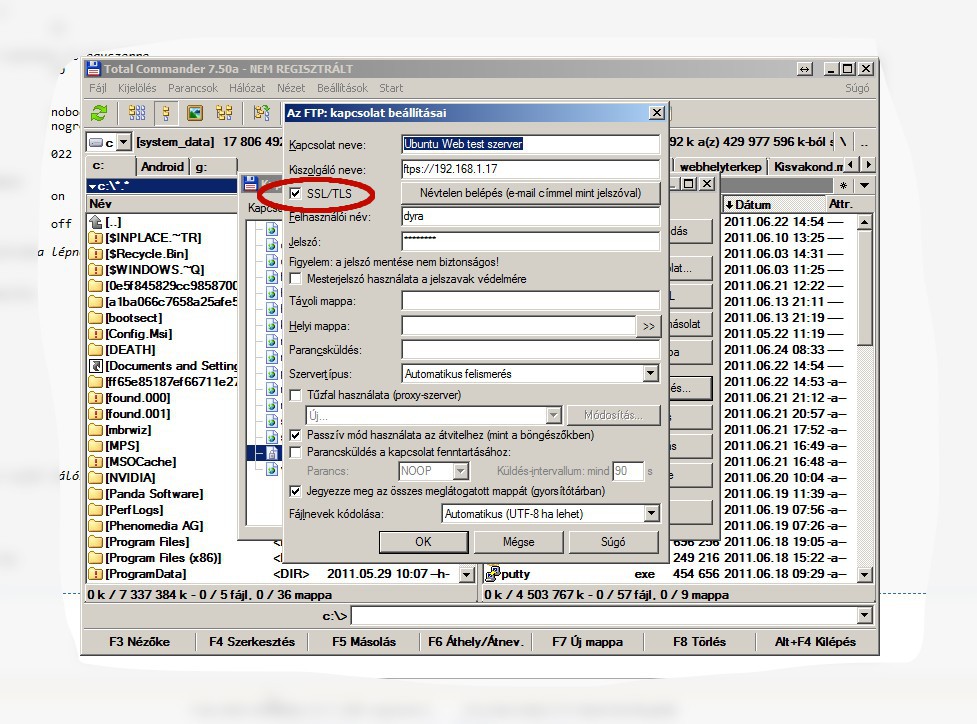The height and width of the screenshot is (724, 977).
Task: Expand the Szervertípus combo box
Action: tap(651, 373)
